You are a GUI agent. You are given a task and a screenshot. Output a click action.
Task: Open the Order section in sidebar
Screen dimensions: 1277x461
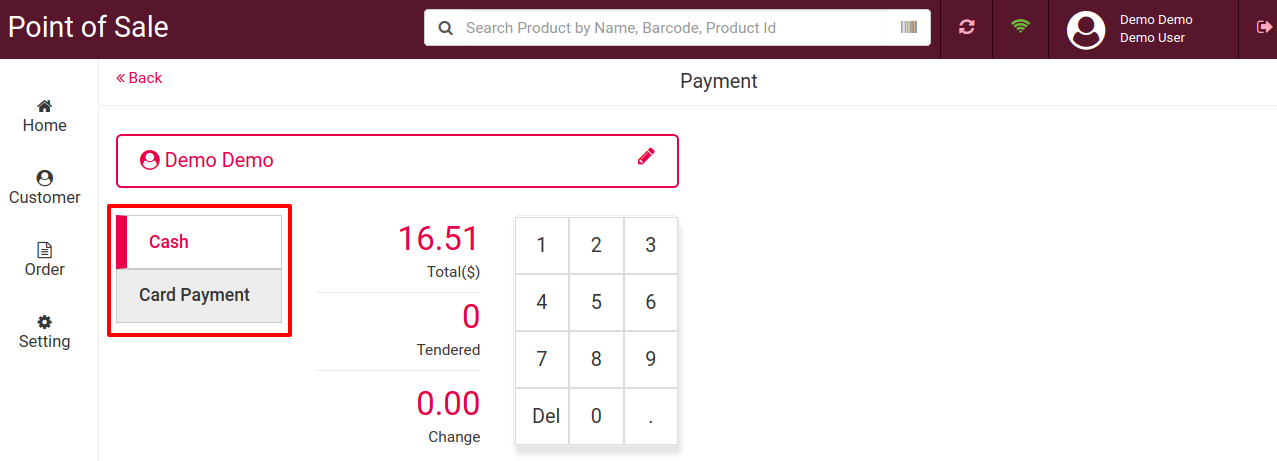45,260
